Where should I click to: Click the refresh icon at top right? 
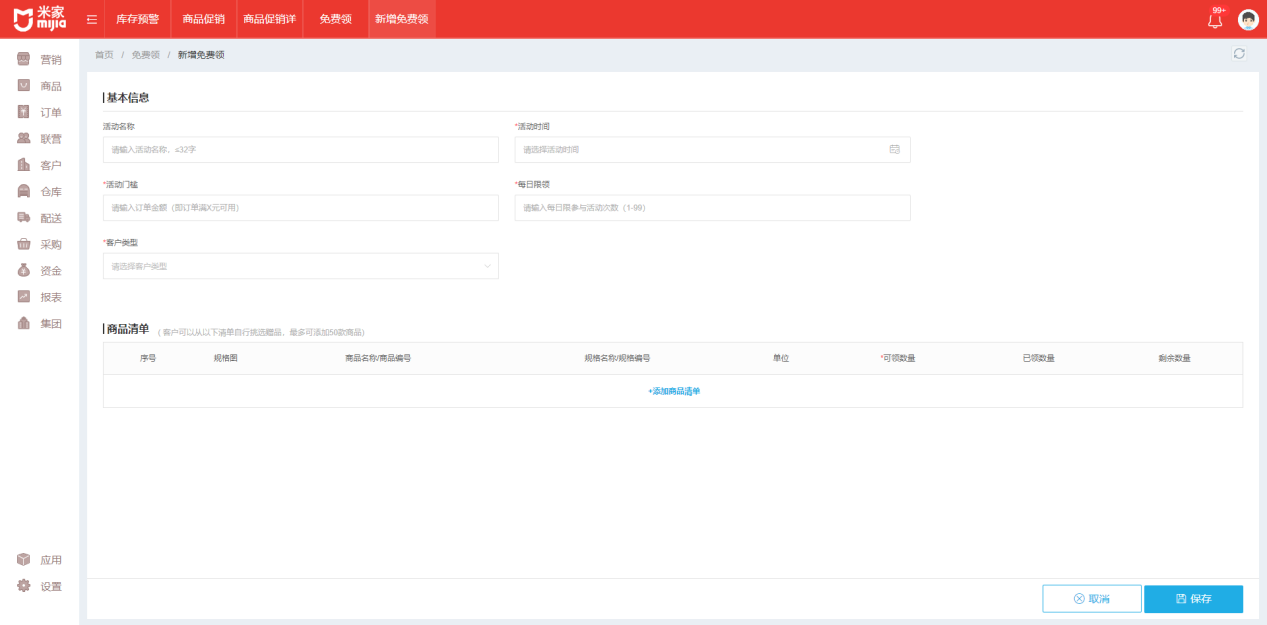(x=1239, y=54)
